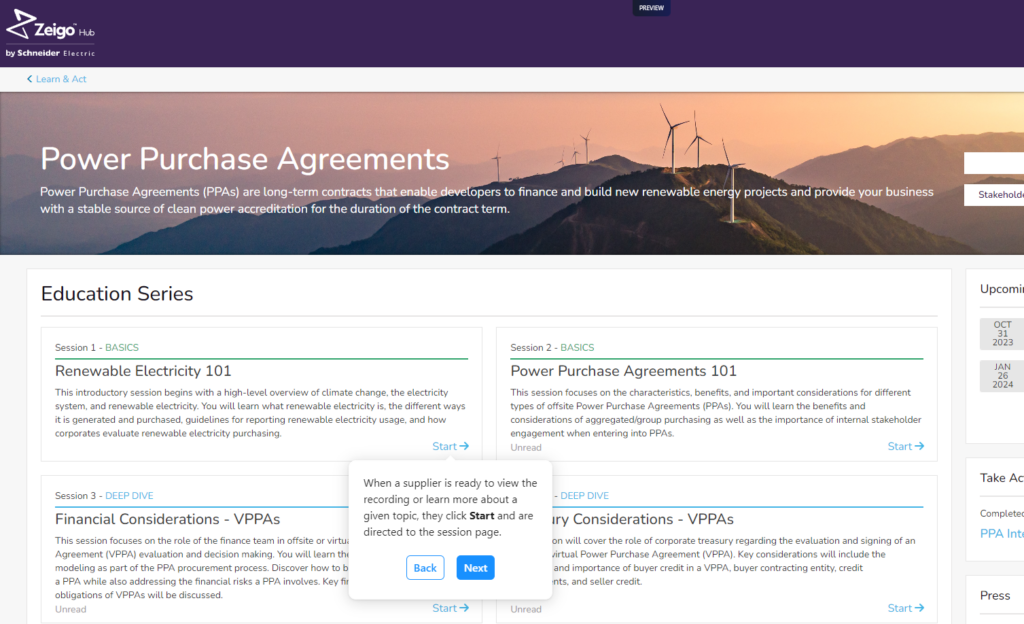Open the Renewable Electricity 101 title
This screenshot has width=1024, height=624.
[x=143, y=371]
